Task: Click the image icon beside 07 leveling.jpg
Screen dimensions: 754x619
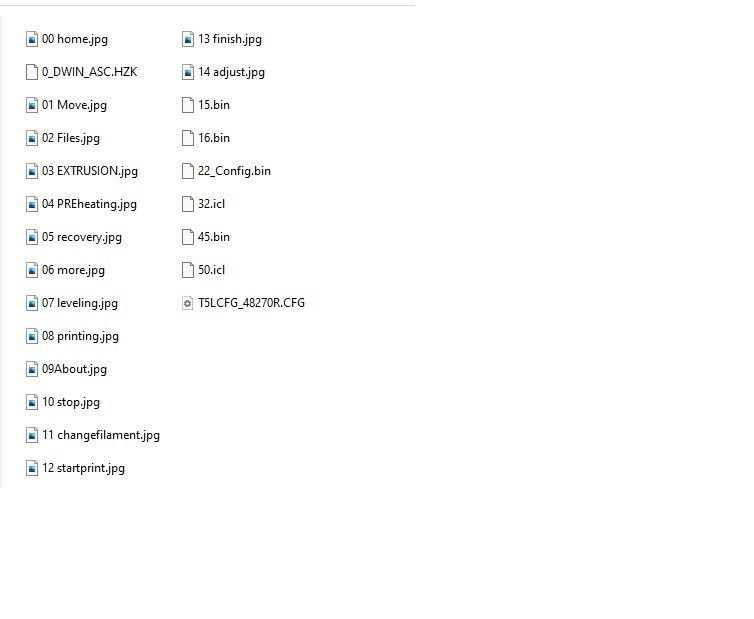Action: tap(32, 303)
